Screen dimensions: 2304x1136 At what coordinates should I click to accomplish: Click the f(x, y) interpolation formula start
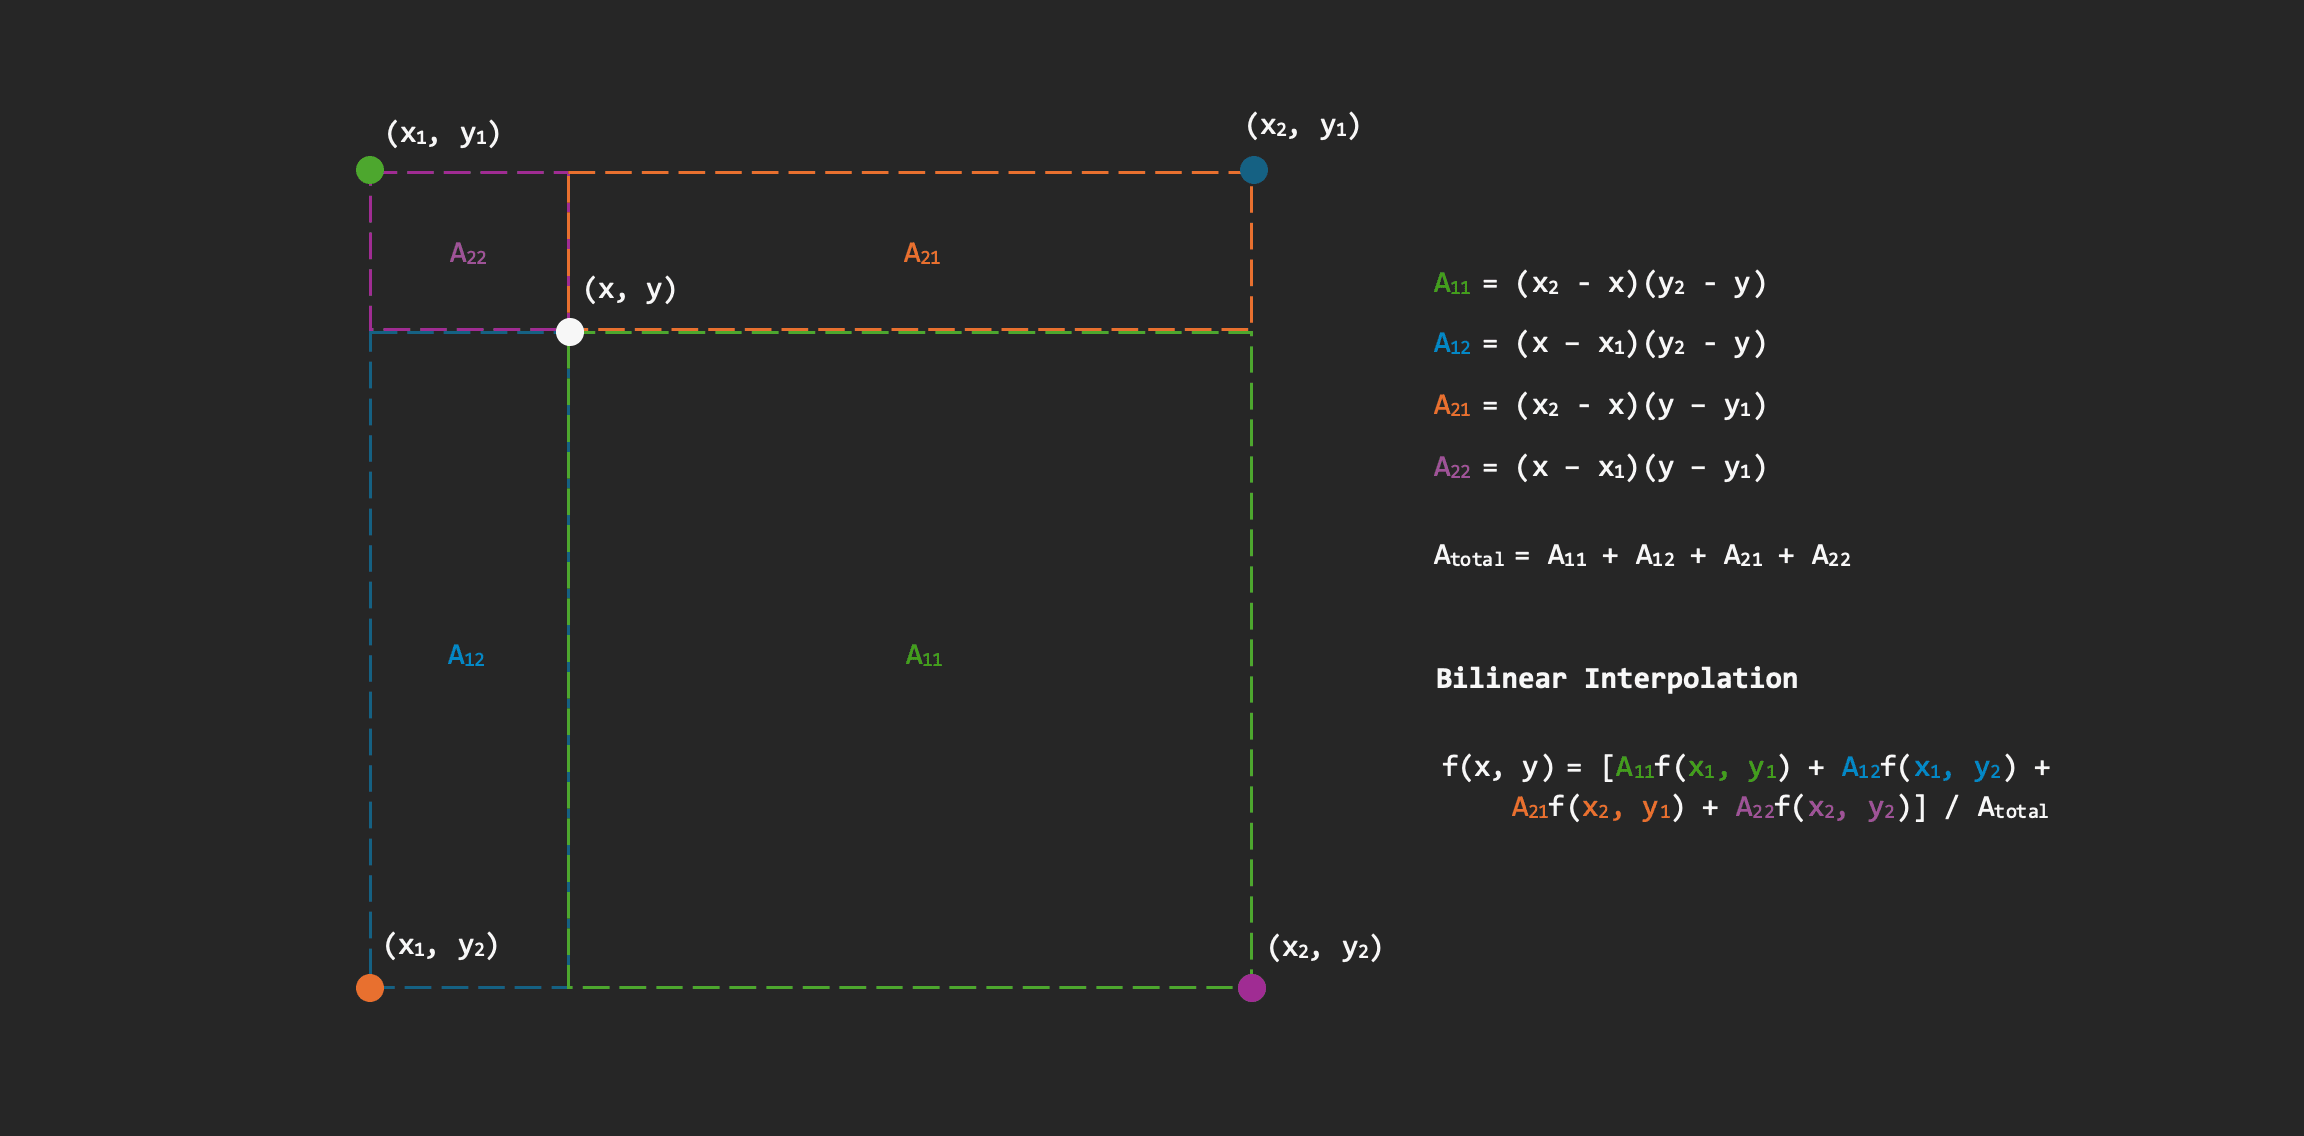1497,768
